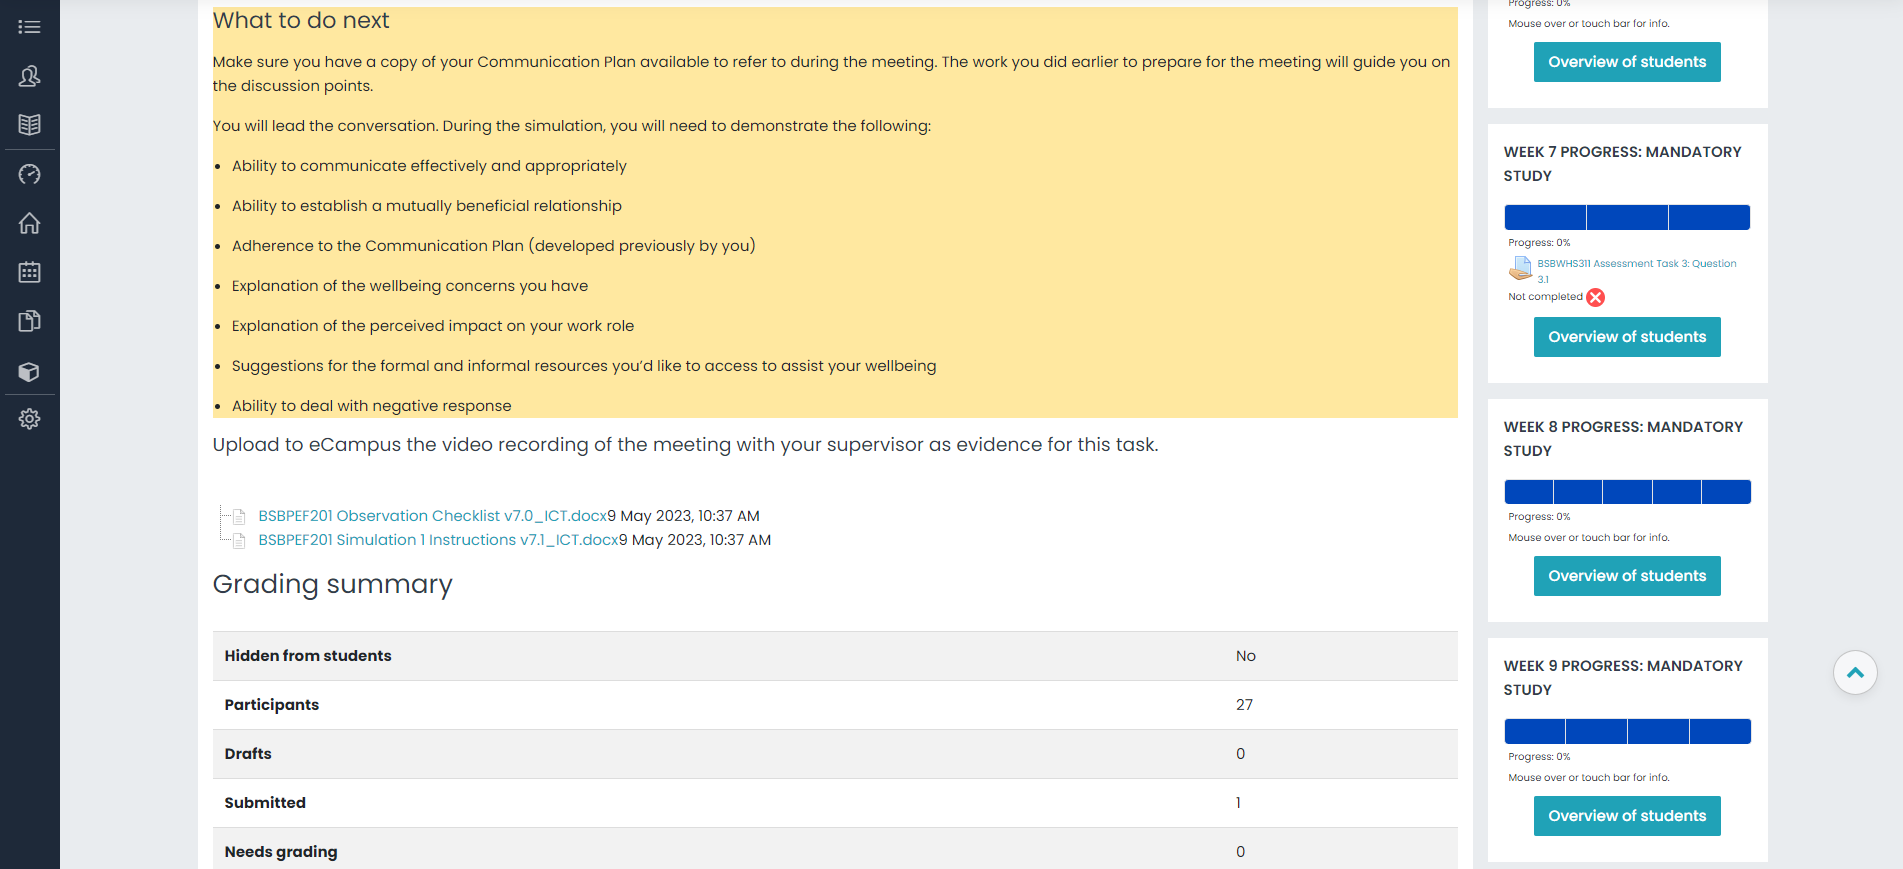Click the cube icon in sidebar

(x=29, y=371)
